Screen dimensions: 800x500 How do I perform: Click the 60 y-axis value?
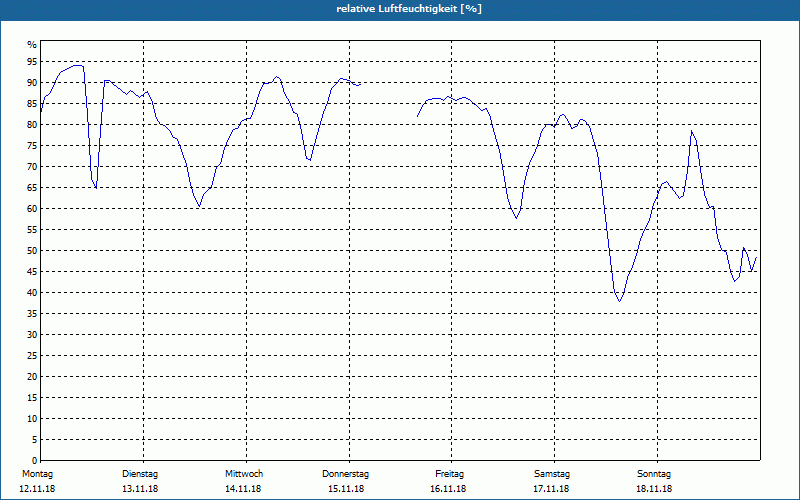click(32, 209)
